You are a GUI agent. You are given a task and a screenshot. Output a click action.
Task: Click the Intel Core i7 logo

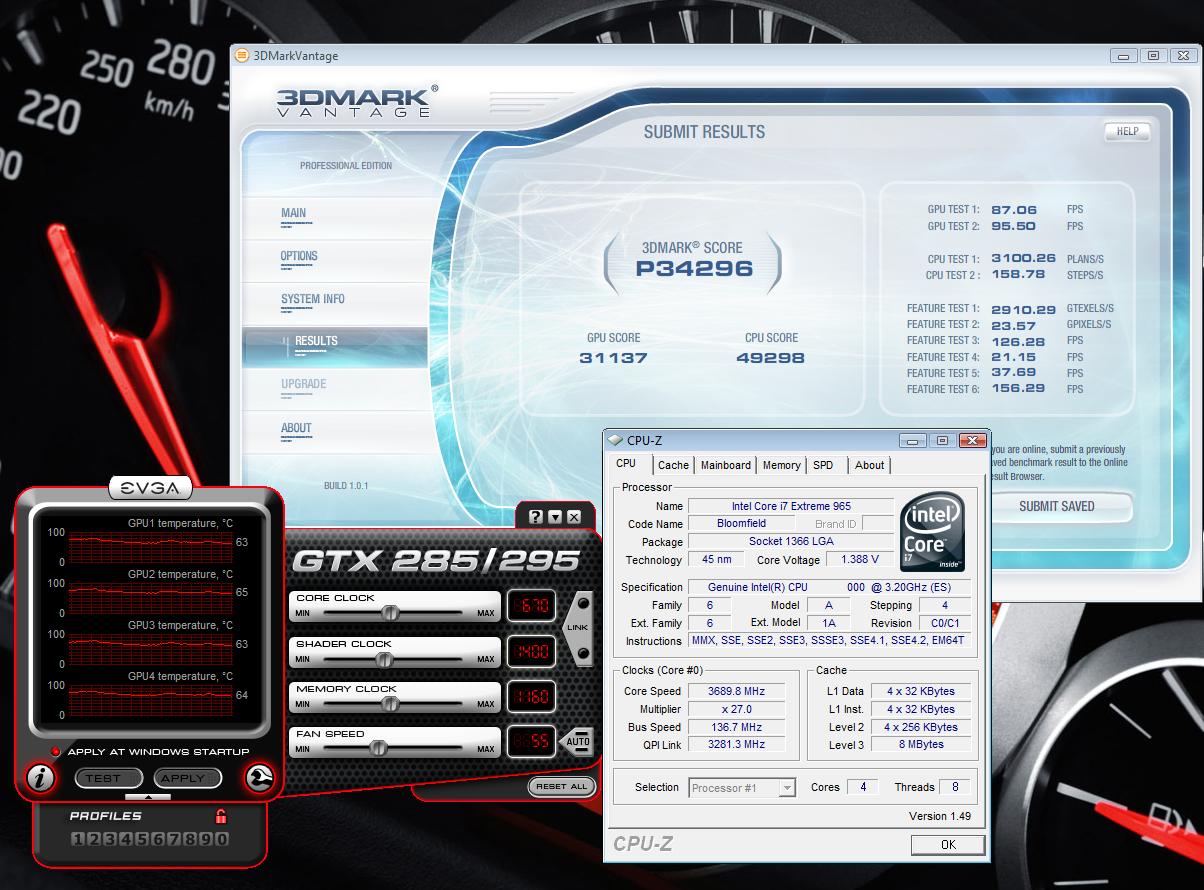click(x=932, y=531)
